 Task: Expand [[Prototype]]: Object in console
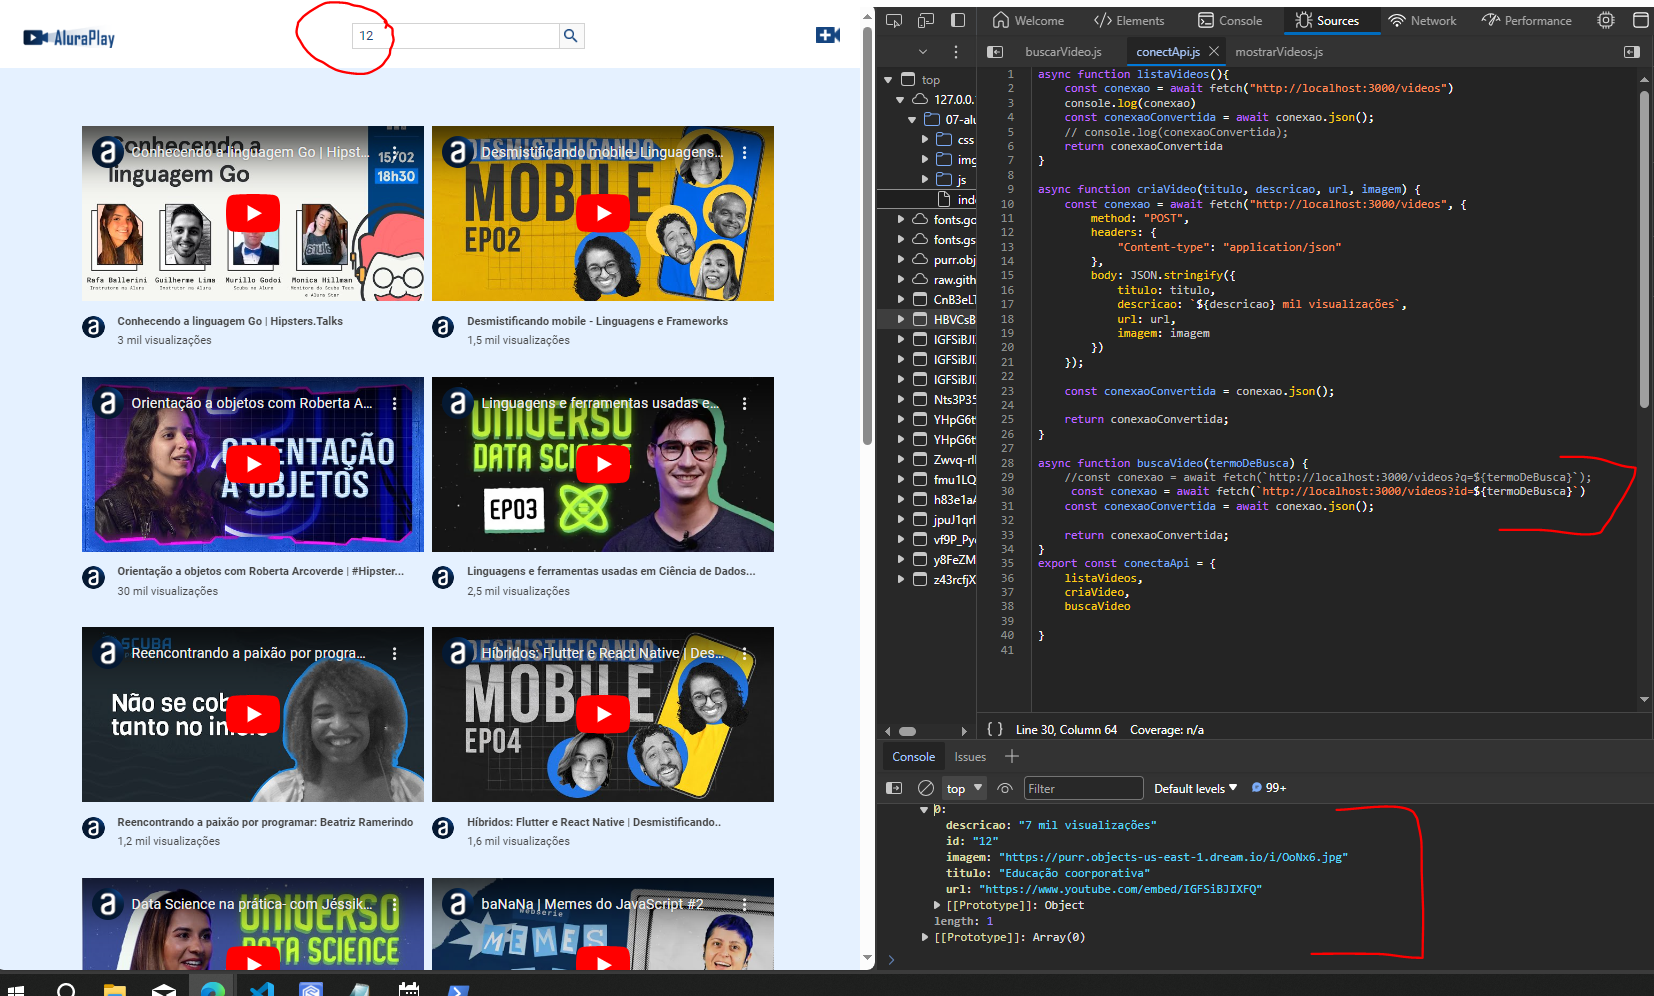tap(936, 905)
